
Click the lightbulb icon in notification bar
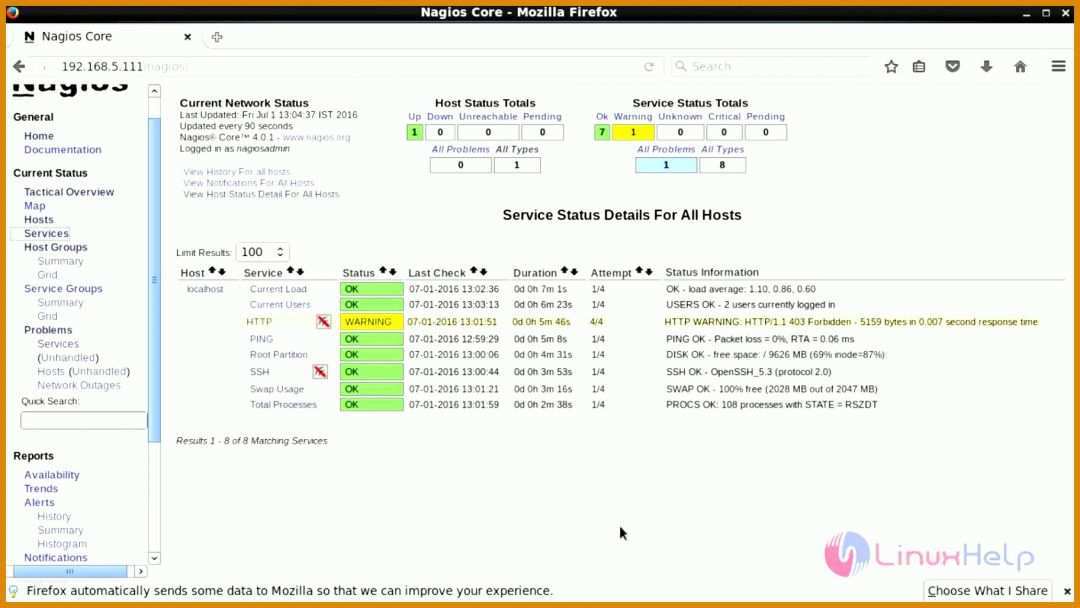pos(13,591)
